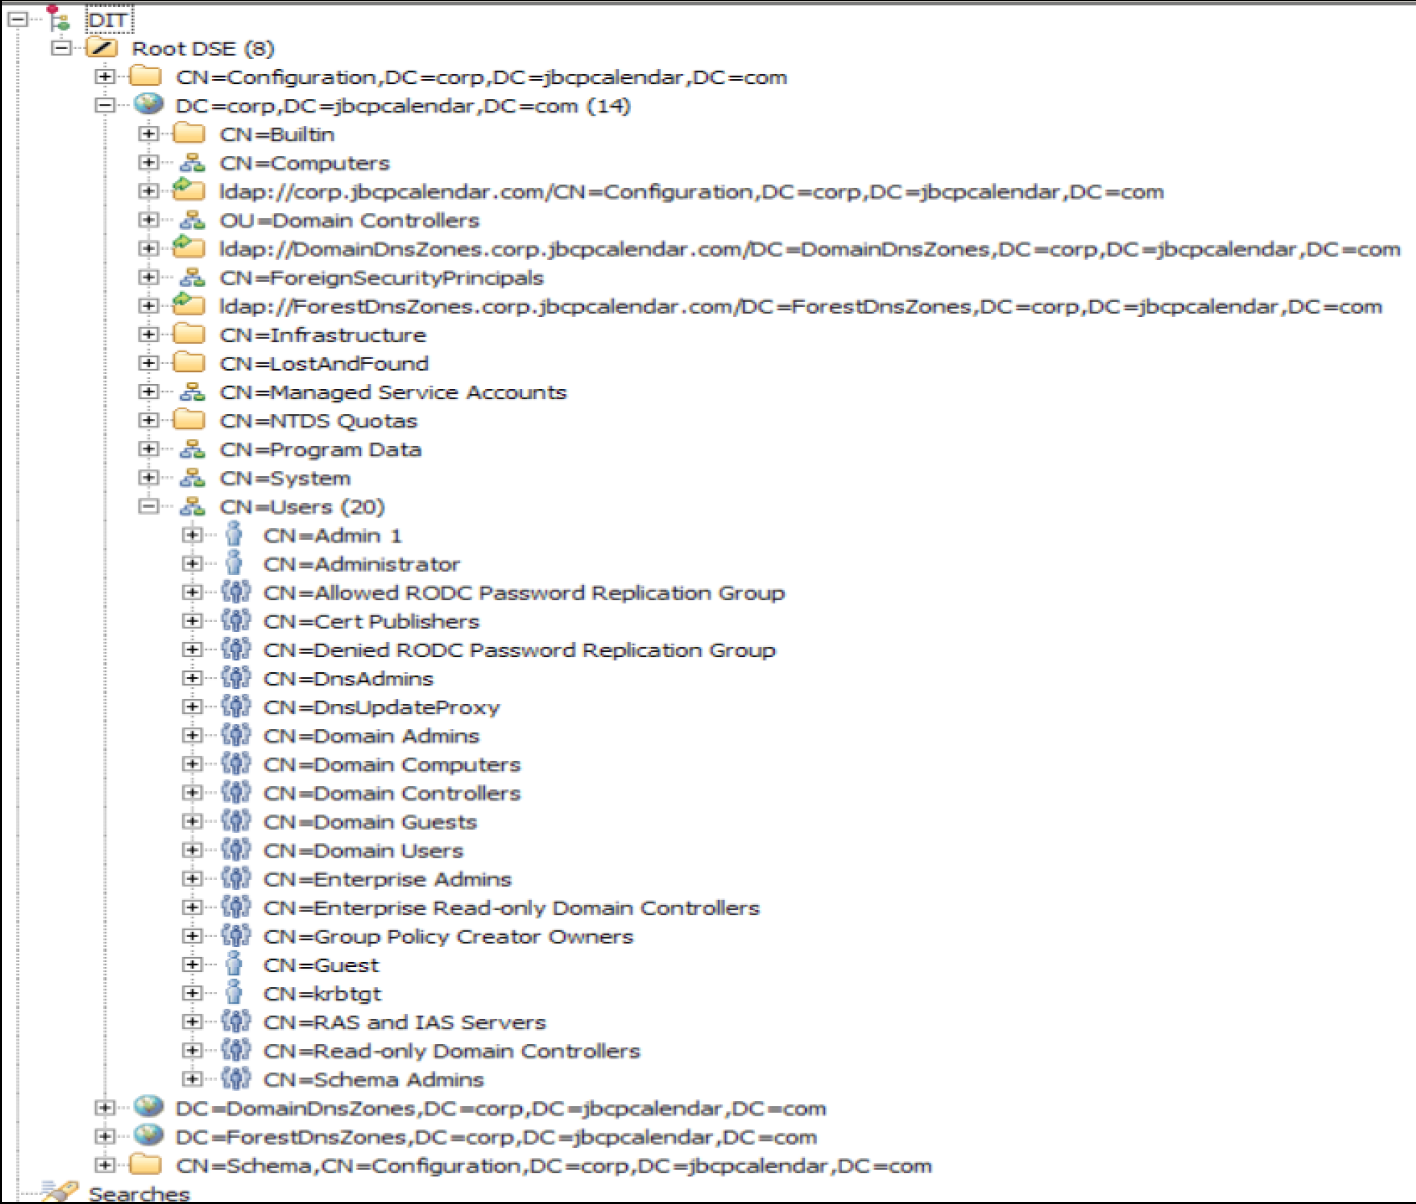Expand CN=Allowed RODC Password Replication Group
This screenshot has width=1416, height=1204.
click(192, 592)
